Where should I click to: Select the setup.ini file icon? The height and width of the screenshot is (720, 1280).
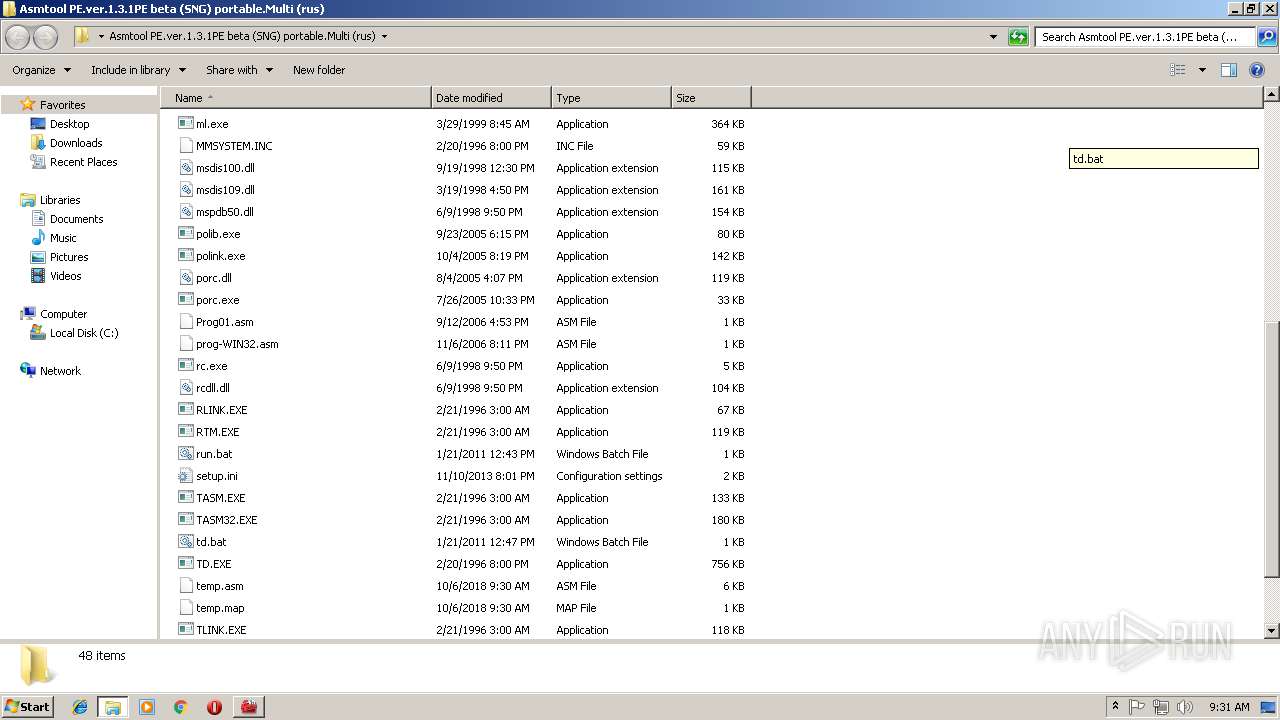[x=185, y=475]
